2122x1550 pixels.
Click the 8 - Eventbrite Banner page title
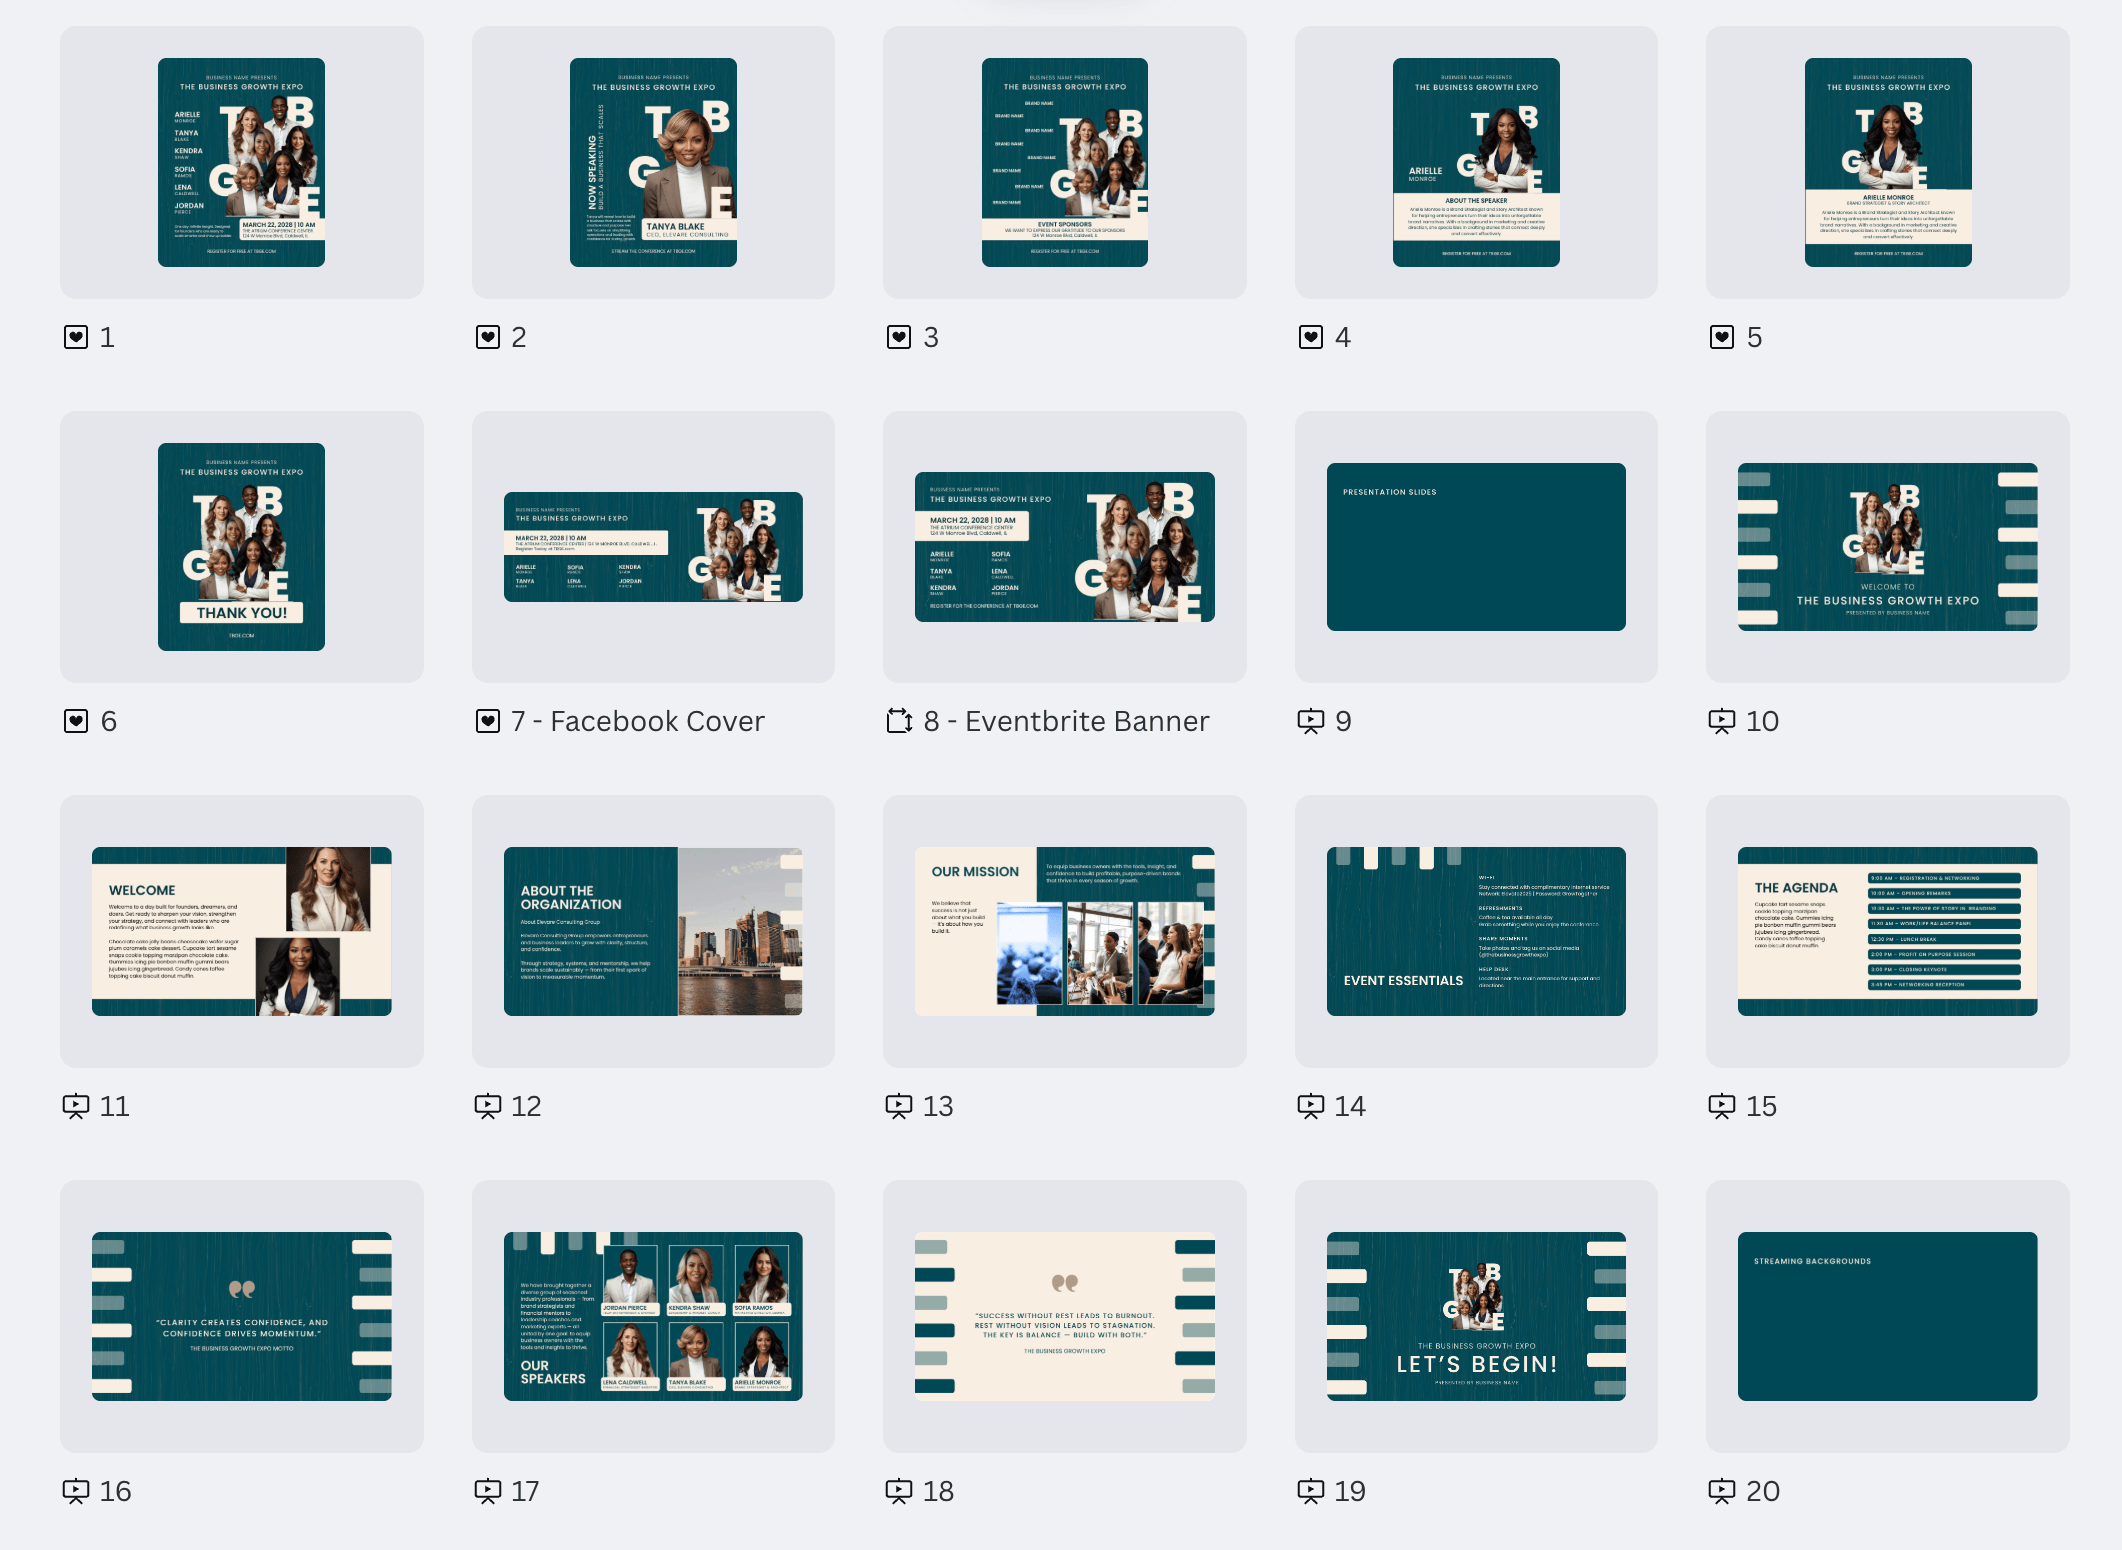(x=1066, y=721)
